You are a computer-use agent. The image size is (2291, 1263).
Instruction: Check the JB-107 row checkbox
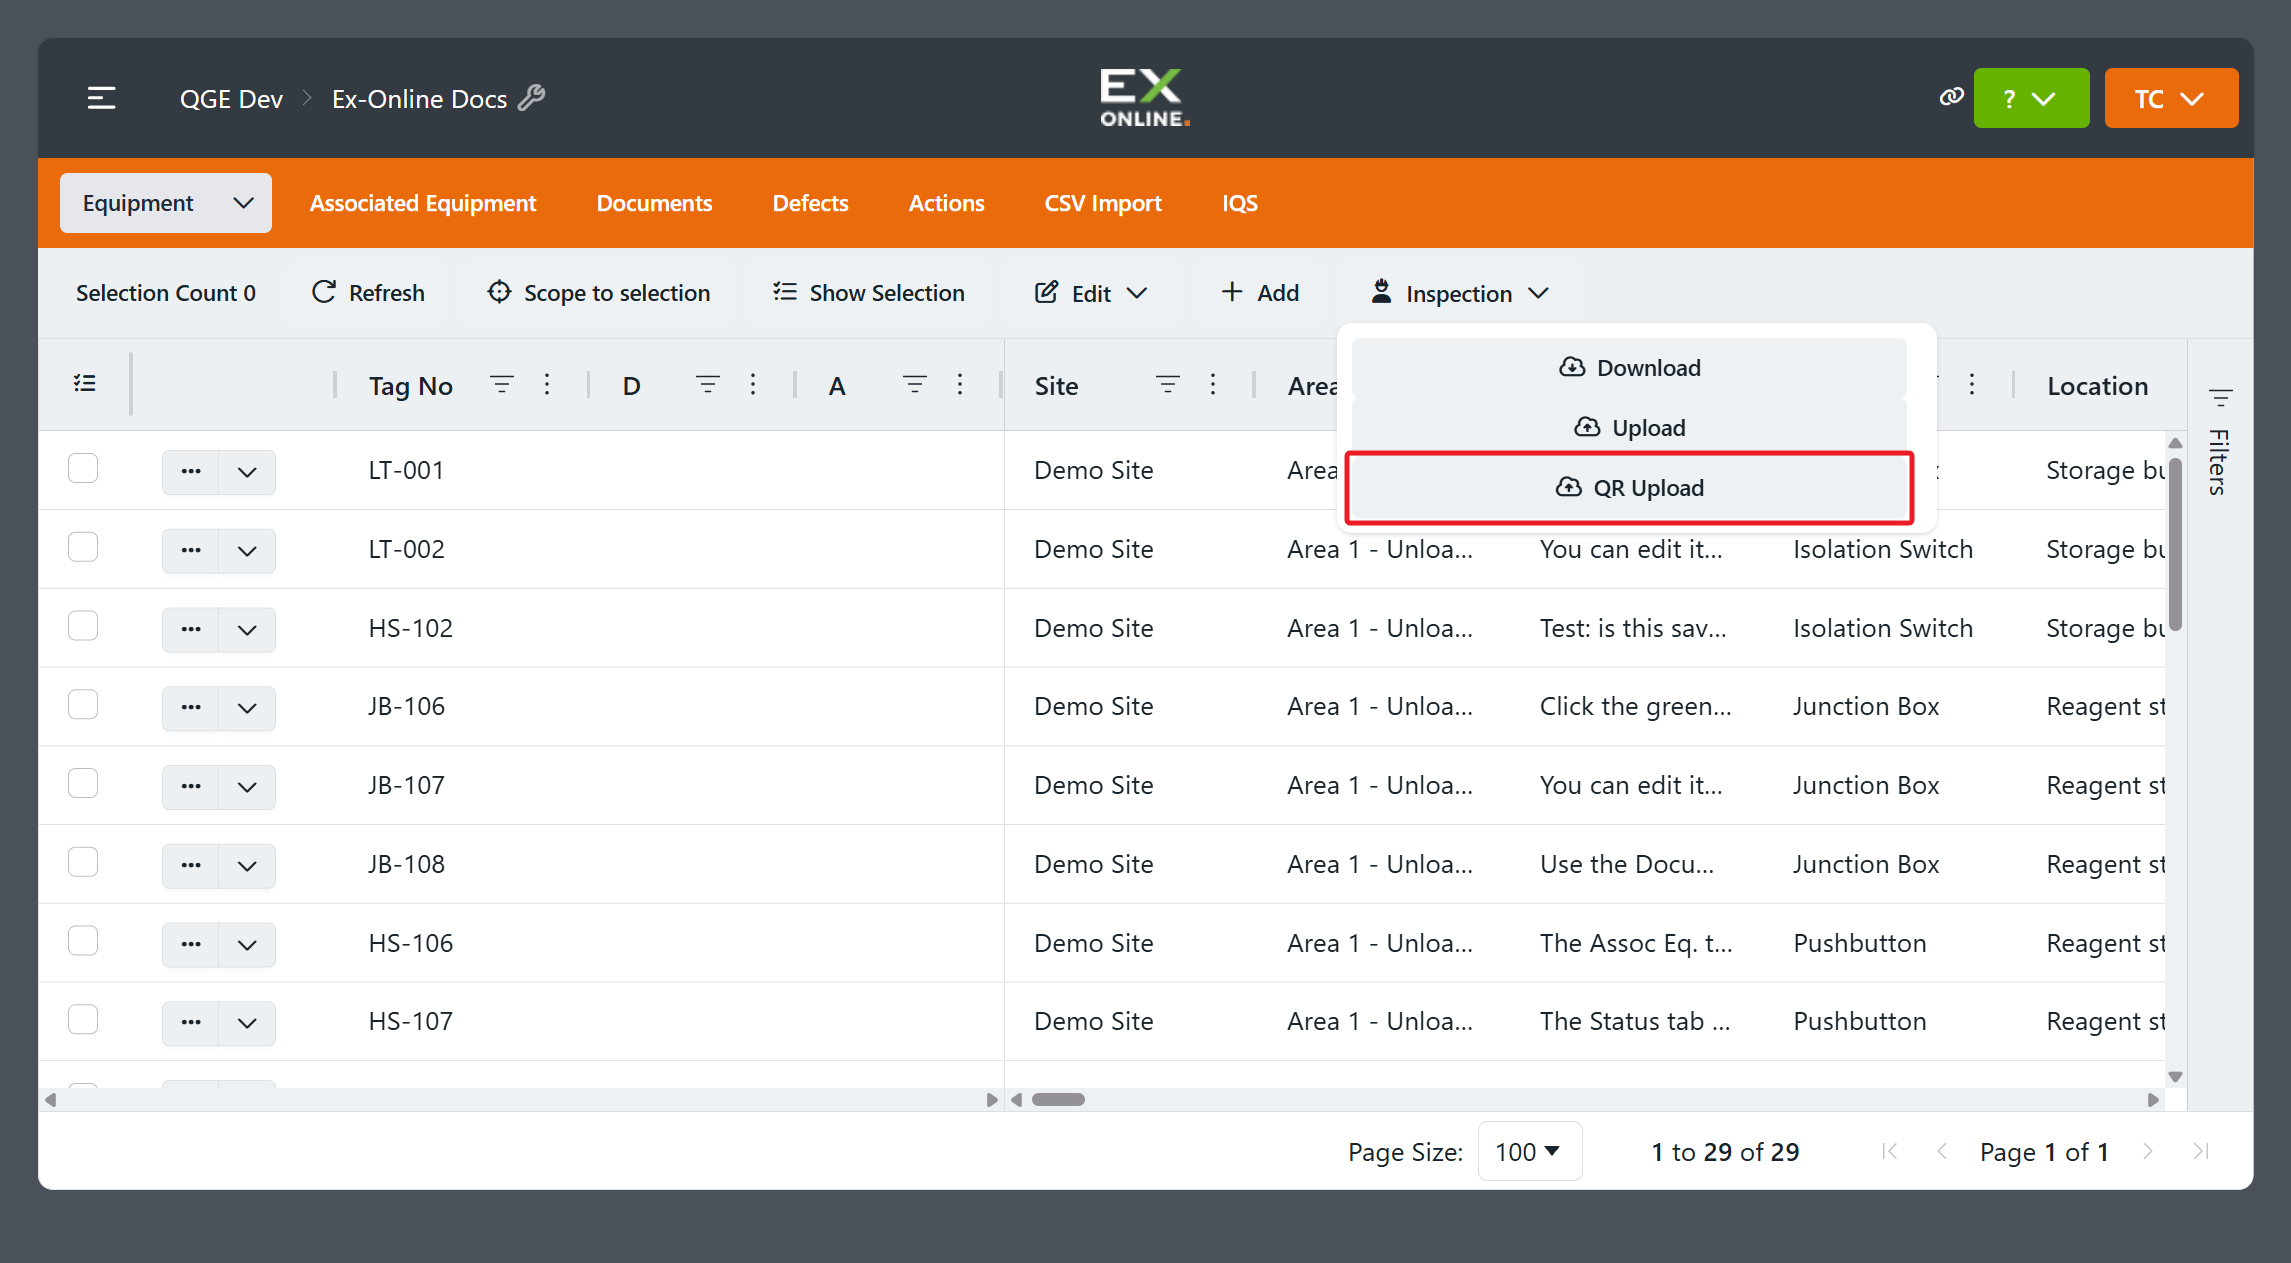point(83,783)
